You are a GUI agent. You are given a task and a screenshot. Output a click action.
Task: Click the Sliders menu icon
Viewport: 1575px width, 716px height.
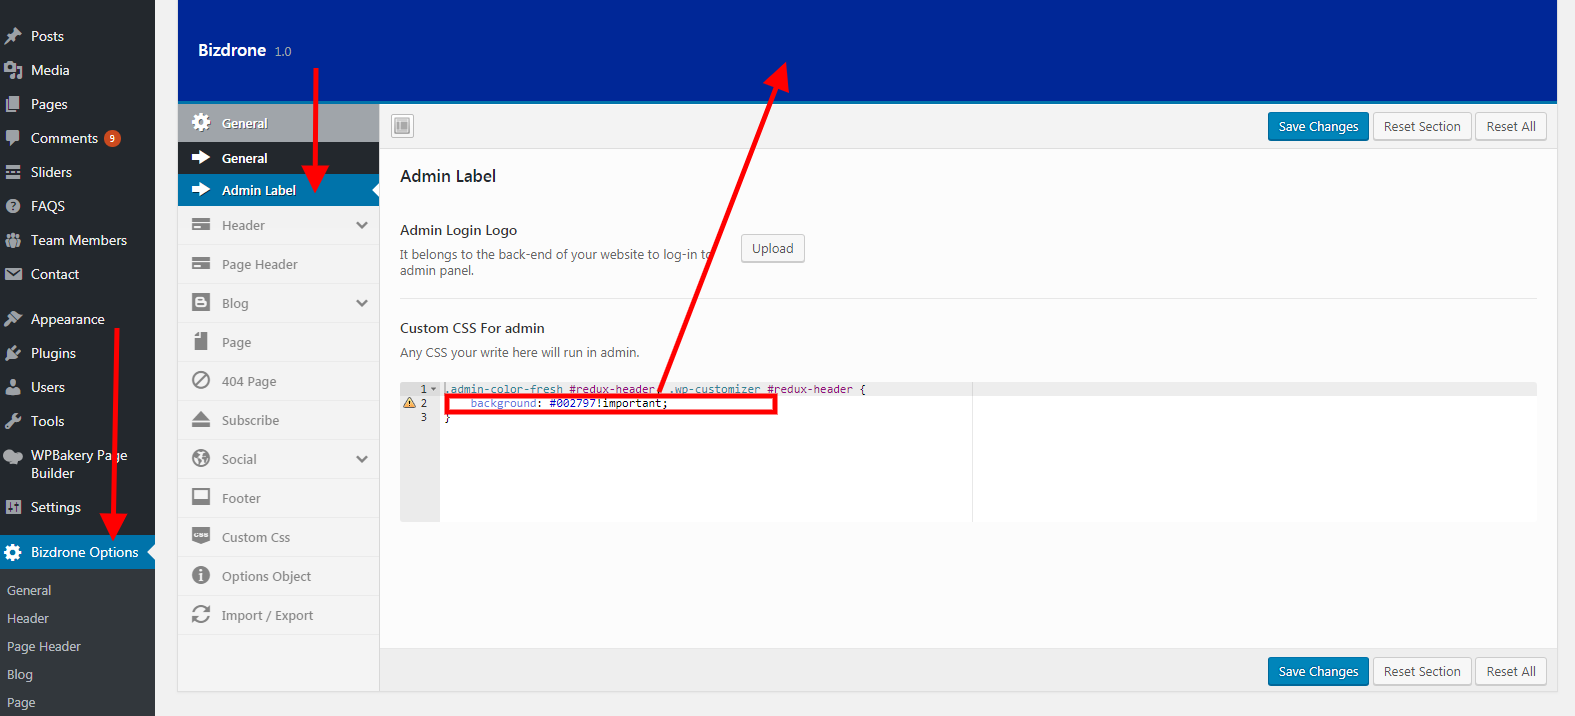tap(13, 172)
